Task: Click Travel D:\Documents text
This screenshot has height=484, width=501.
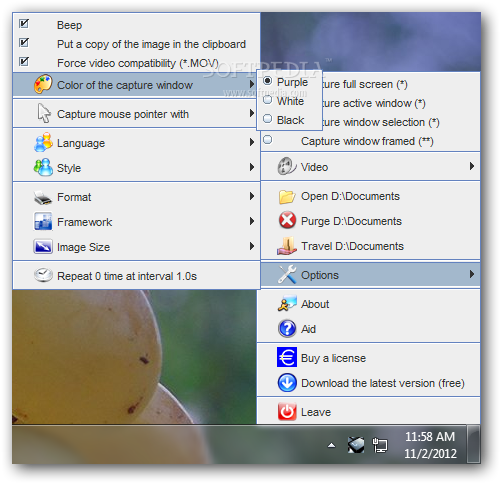Action: [x=352, y=246]
